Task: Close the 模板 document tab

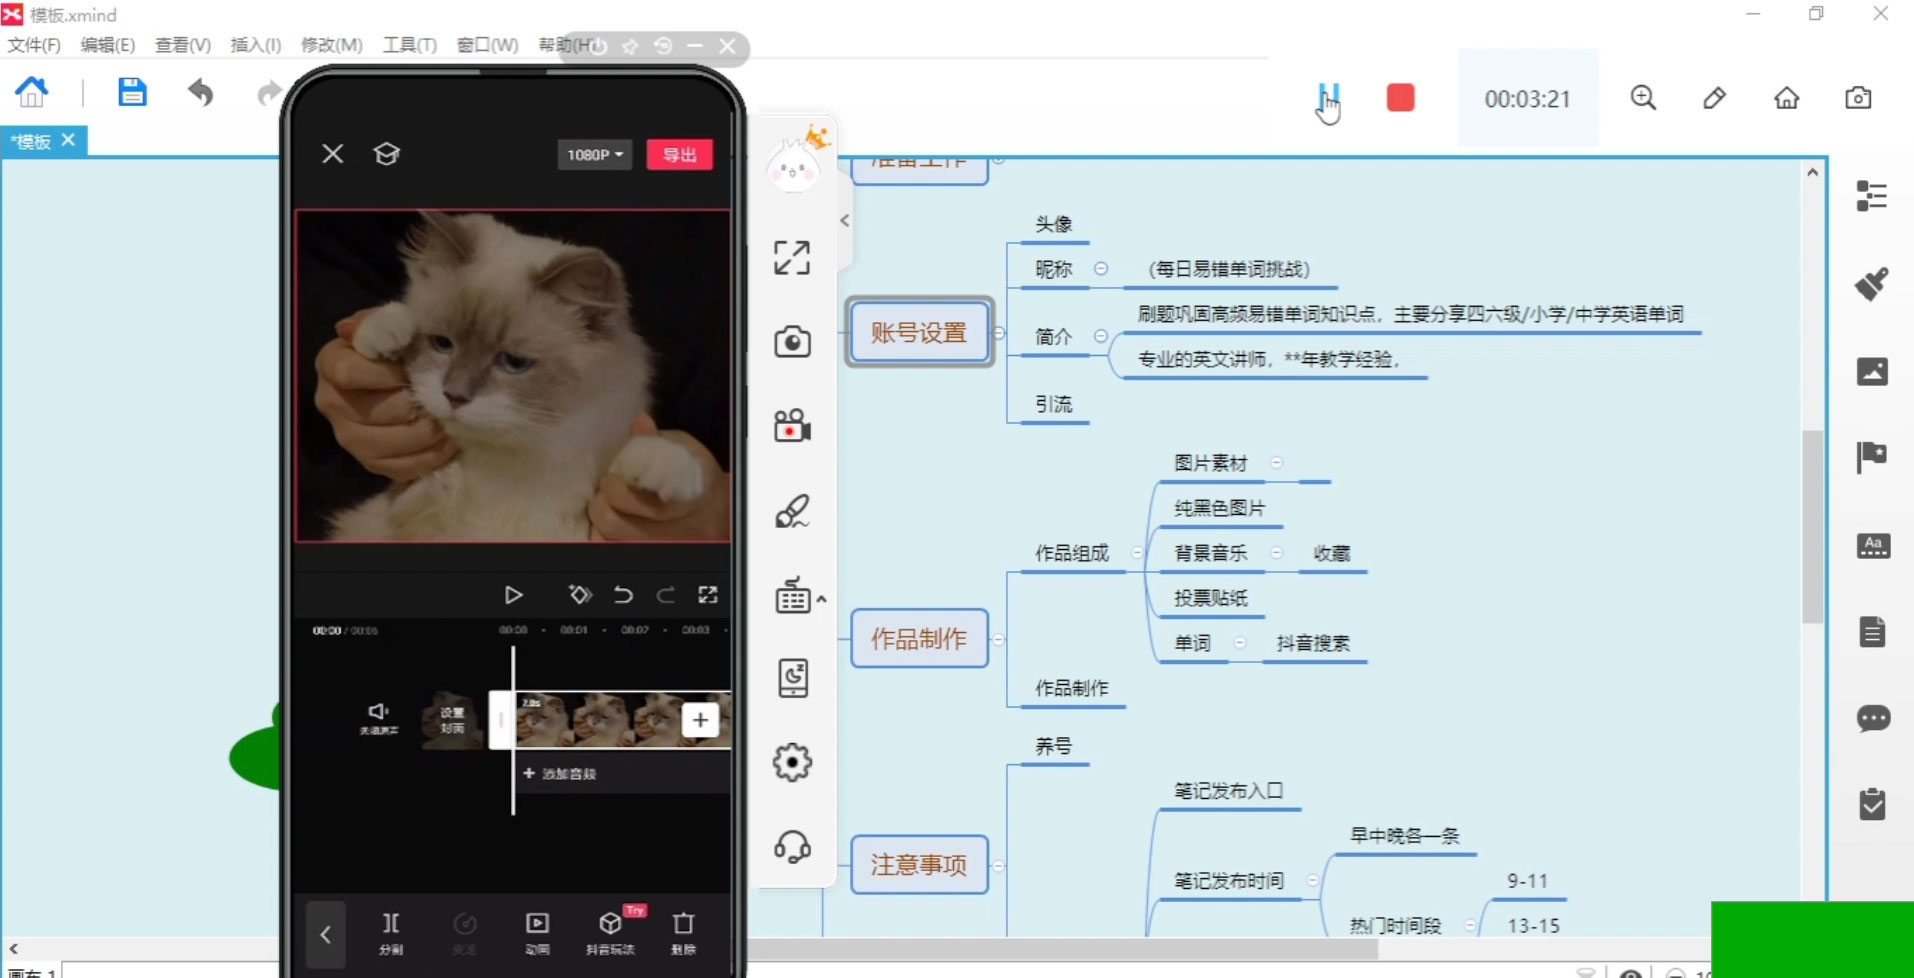Action: tap(68, 140)
